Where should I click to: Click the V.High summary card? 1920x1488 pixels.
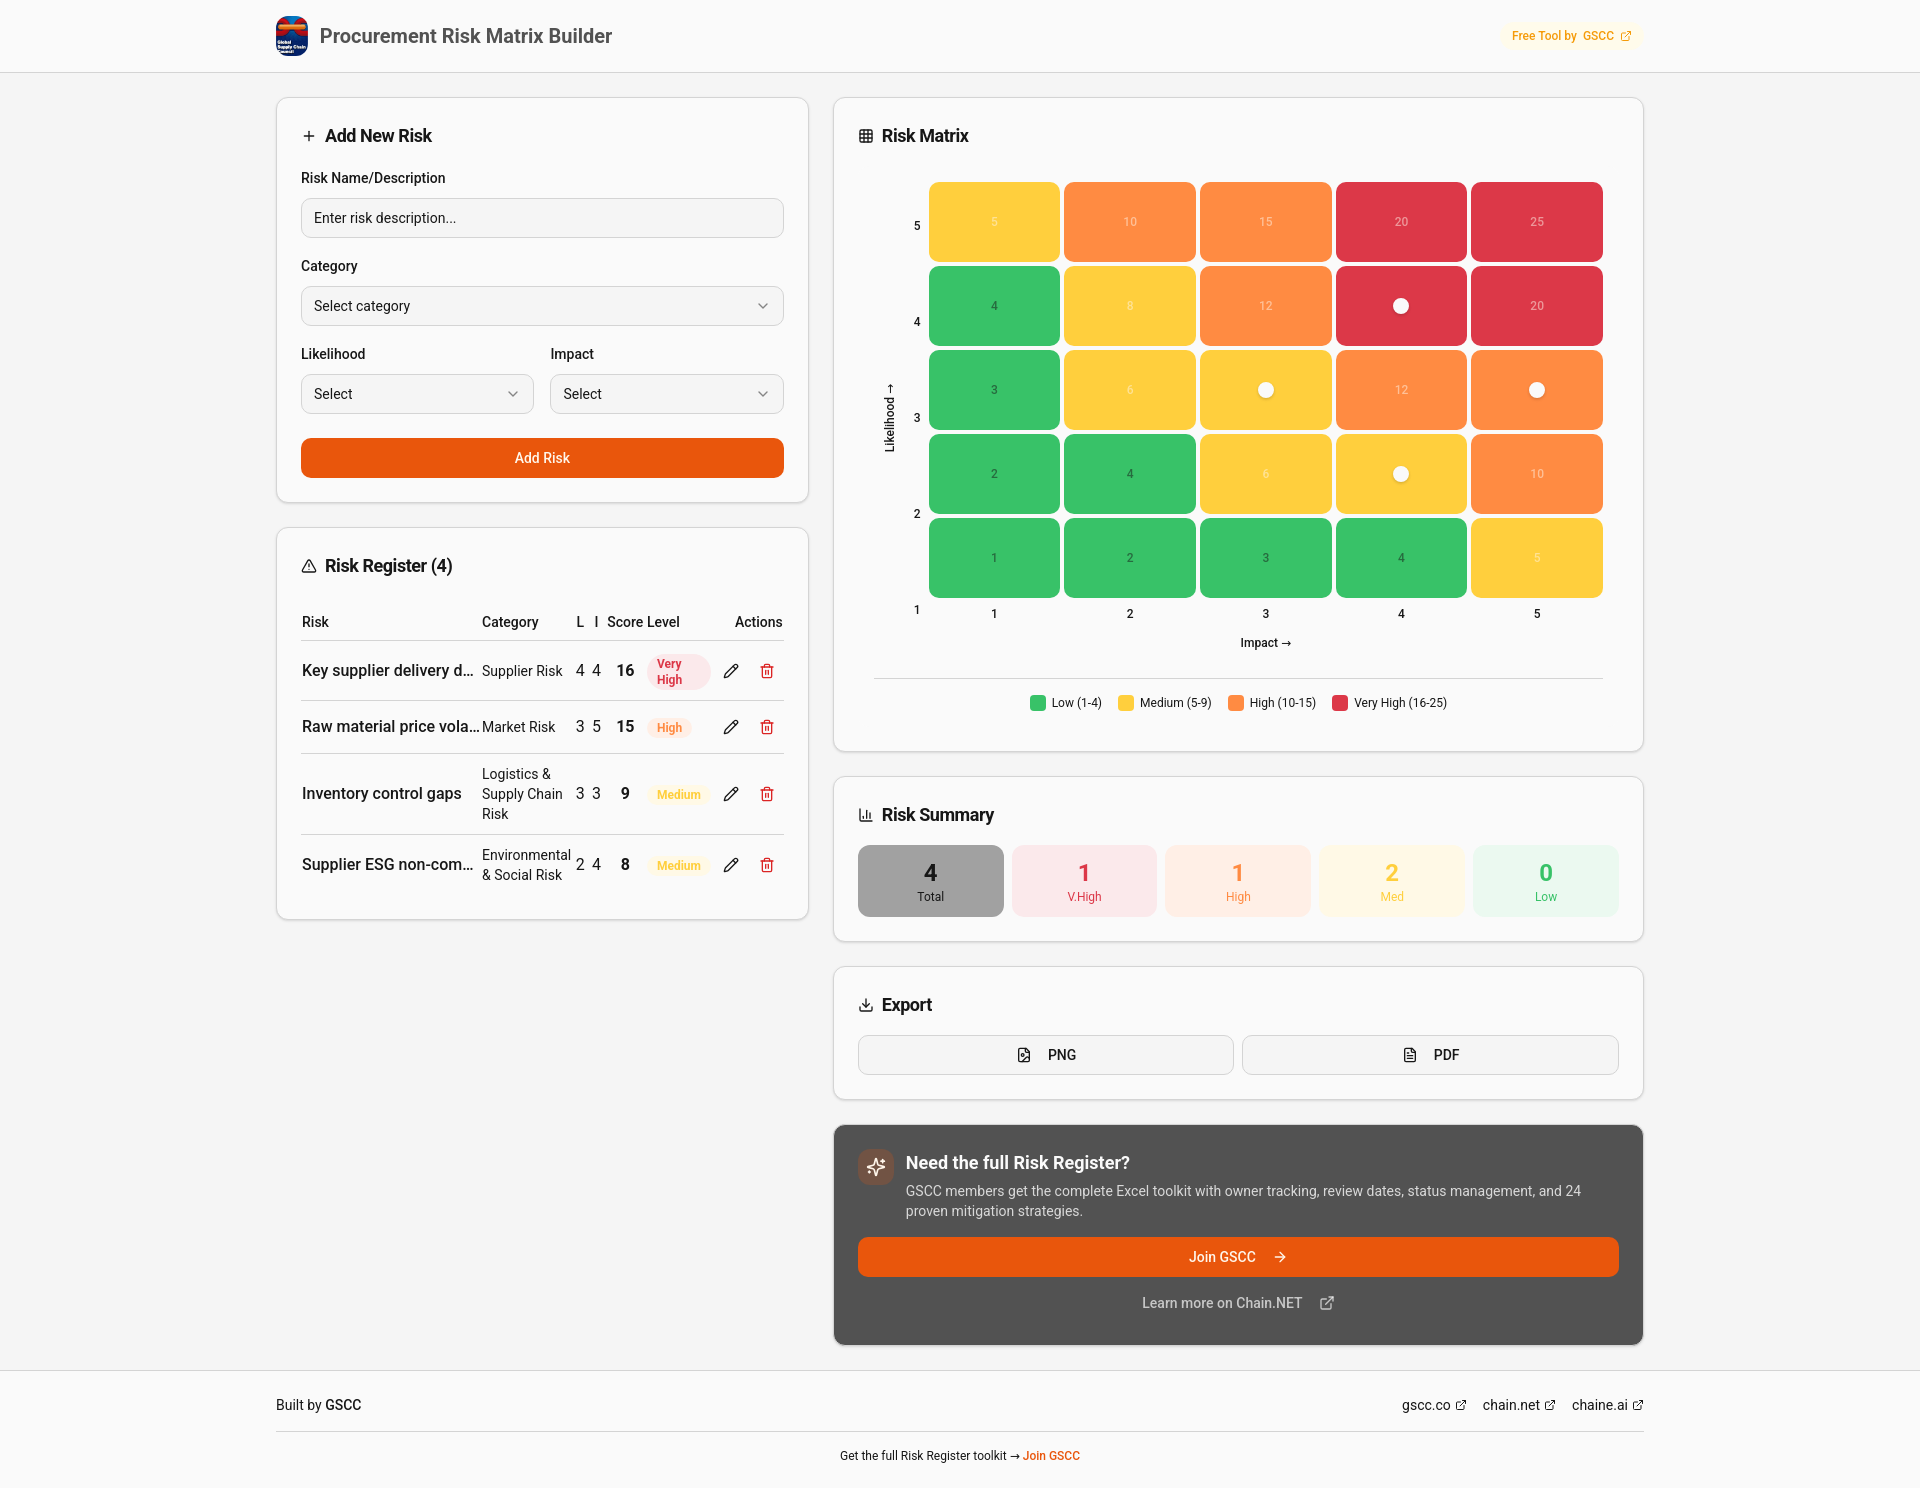click(1084, 881)
